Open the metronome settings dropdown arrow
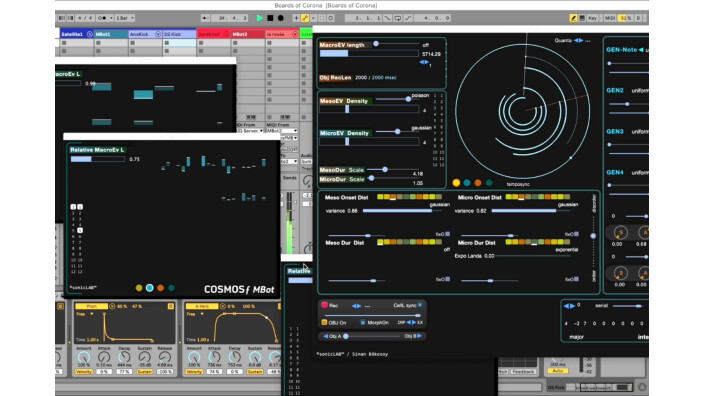The width and height of the screenshot is (704, 396). [111, 18]
